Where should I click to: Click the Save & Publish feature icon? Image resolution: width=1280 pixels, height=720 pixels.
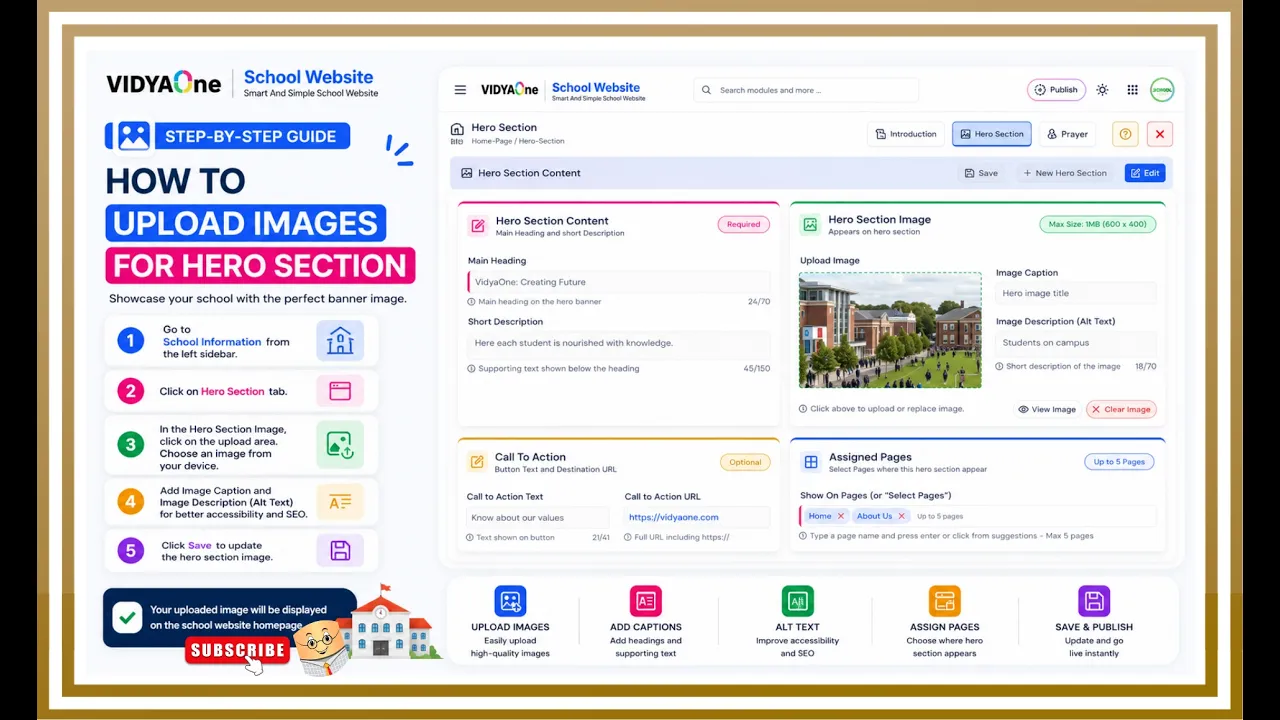[x=1094, y=601]
